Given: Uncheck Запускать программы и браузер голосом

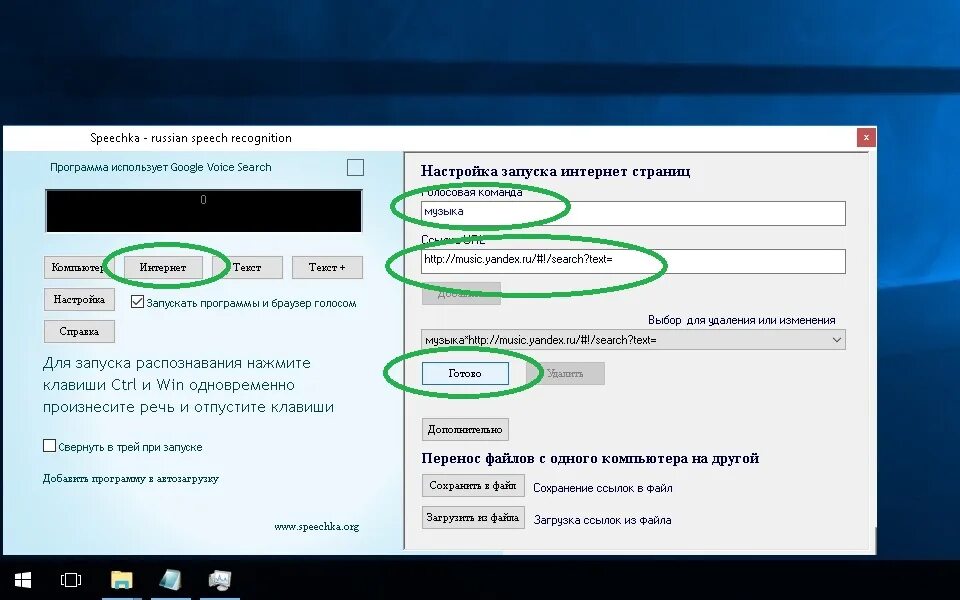Looking at the screenshot, I should point(137,302).
